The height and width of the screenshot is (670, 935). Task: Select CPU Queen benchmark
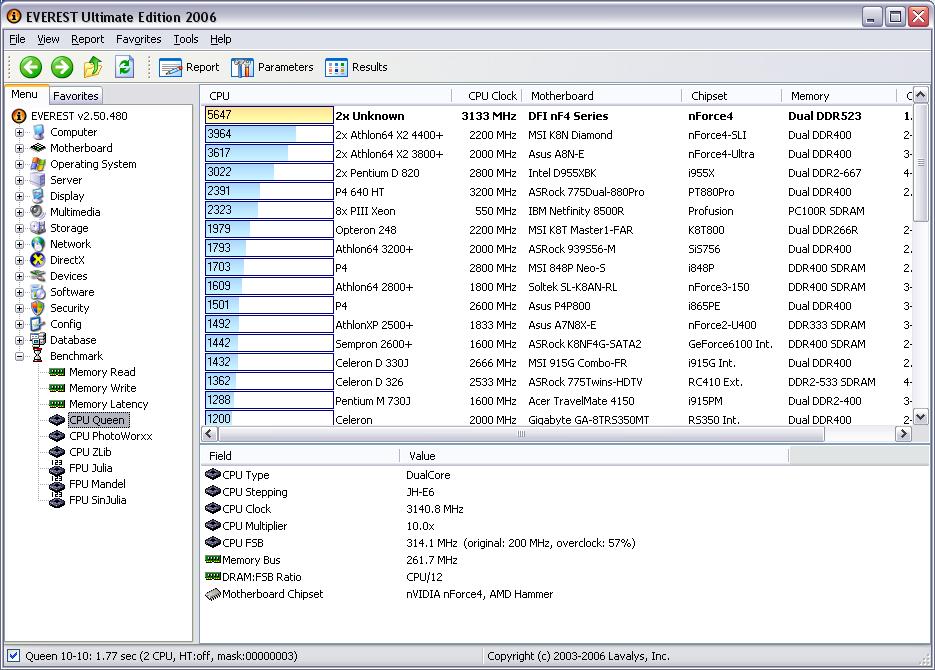(x=97, y=420)
